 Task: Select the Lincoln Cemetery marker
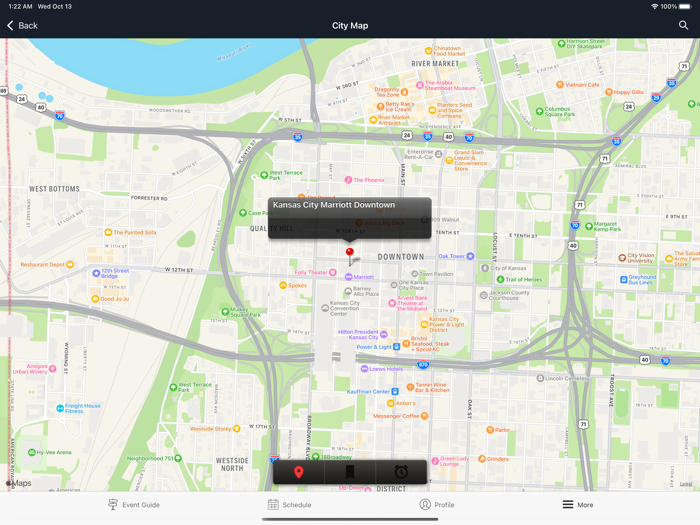tap(540, 378)
